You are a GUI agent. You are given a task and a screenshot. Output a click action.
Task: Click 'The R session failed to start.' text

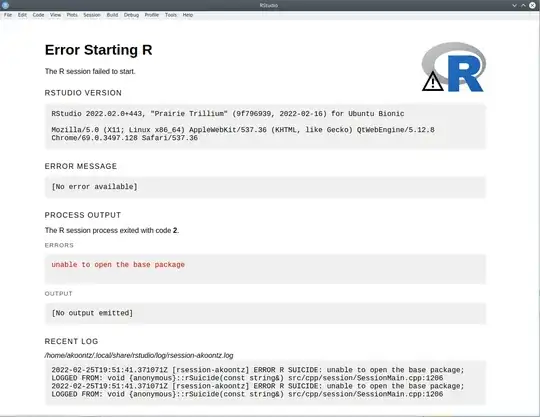click(90, 71)
